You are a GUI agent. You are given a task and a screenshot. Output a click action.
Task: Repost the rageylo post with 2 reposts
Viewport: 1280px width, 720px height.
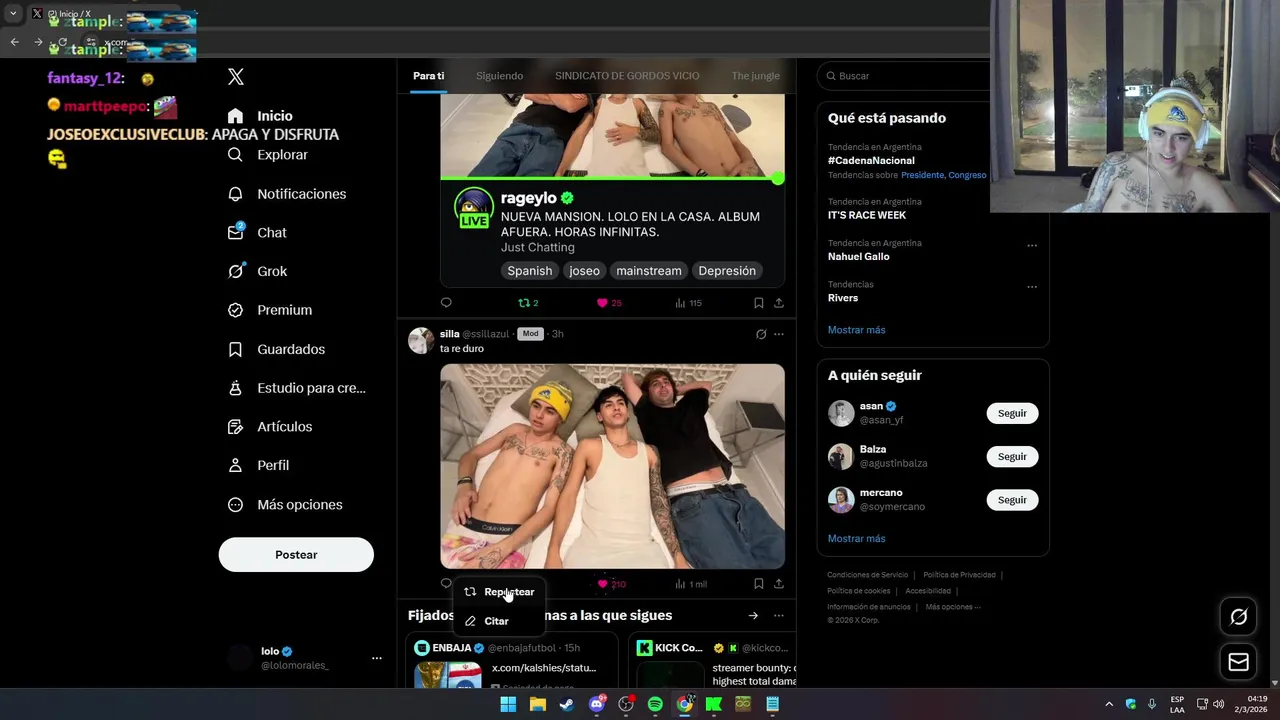coord(528,303)
